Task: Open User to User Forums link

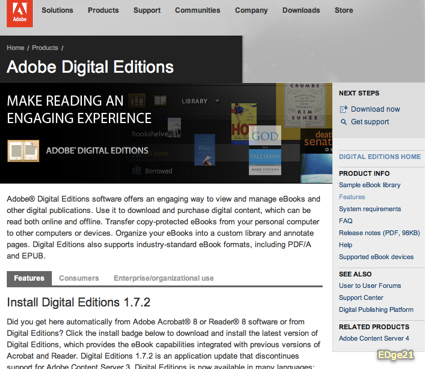Action: click(x=370, y=286)
